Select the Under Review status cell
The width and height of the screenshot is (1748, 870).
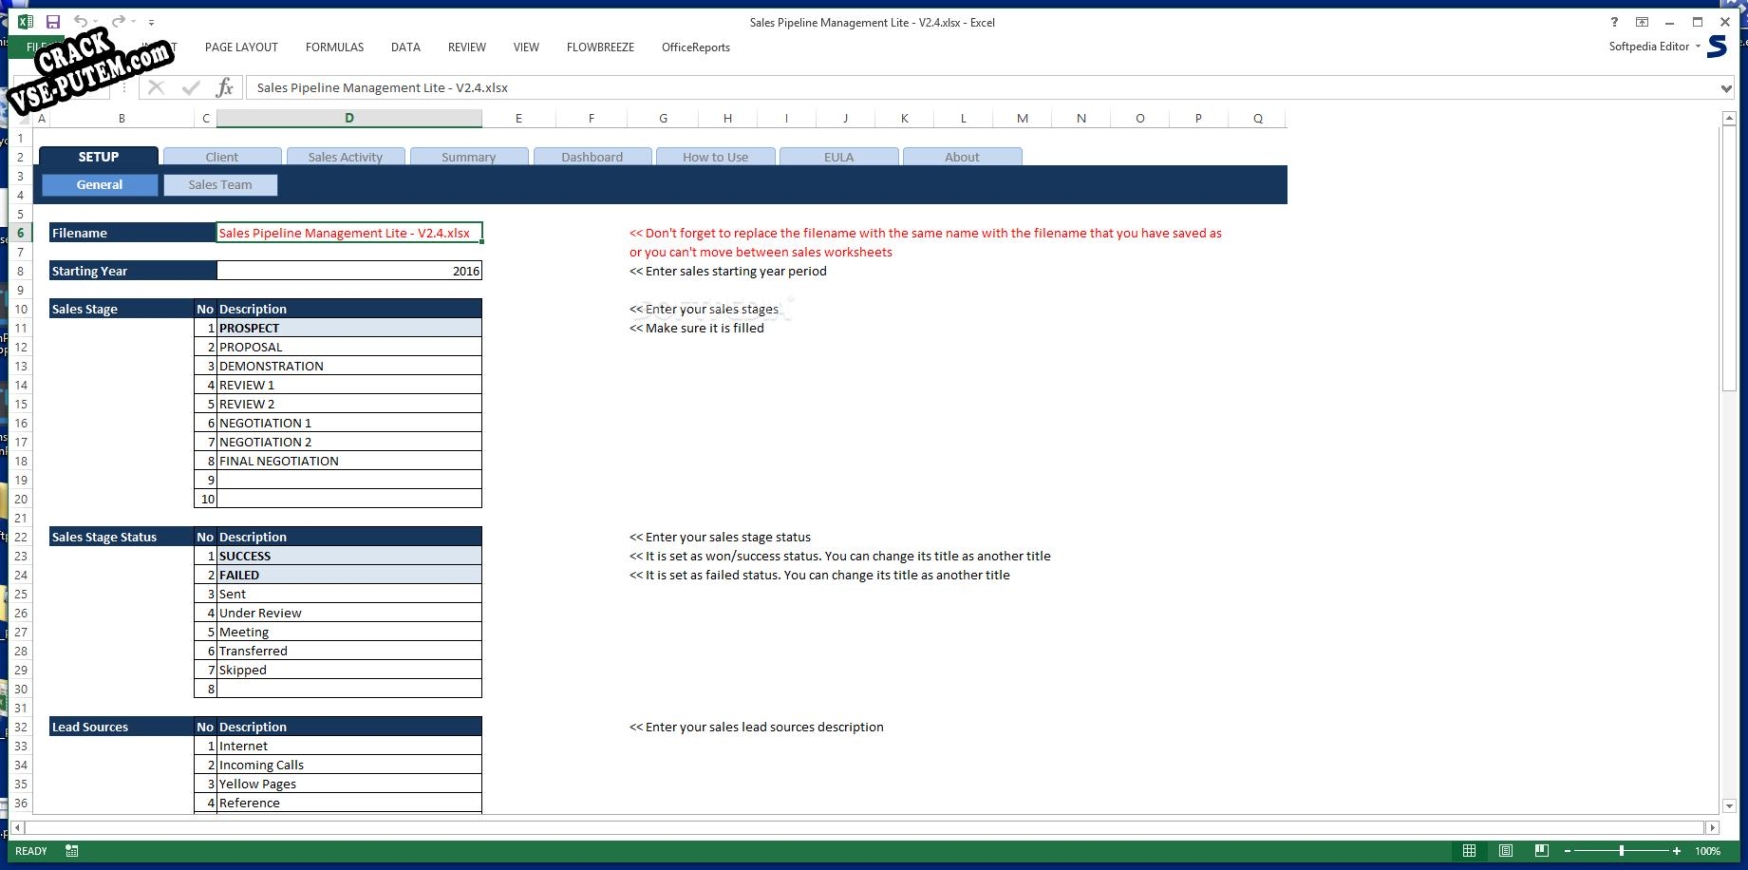coord(349,613)
